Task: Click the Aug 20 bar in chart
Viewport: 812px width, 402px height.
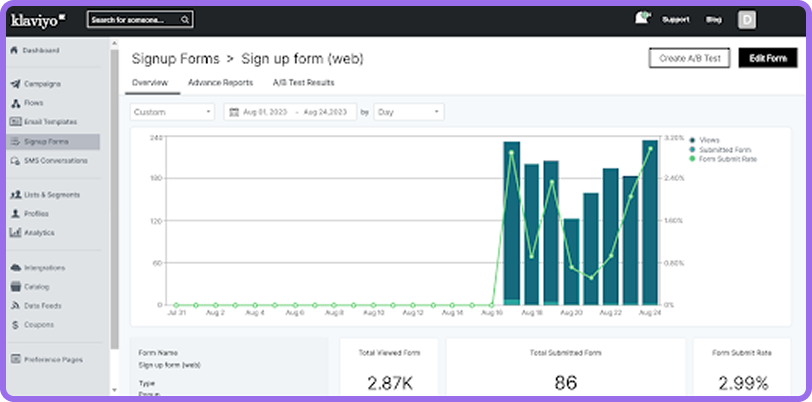Action: 571,262
